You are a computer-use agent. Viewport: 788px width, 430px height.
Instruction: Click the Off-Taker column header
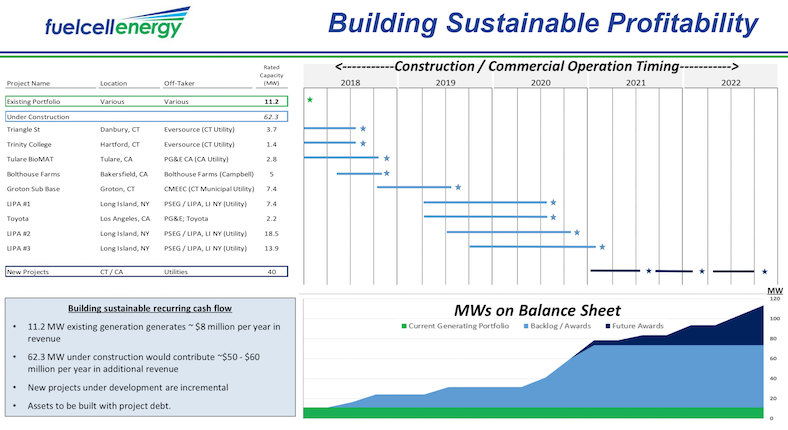[179, 83]
